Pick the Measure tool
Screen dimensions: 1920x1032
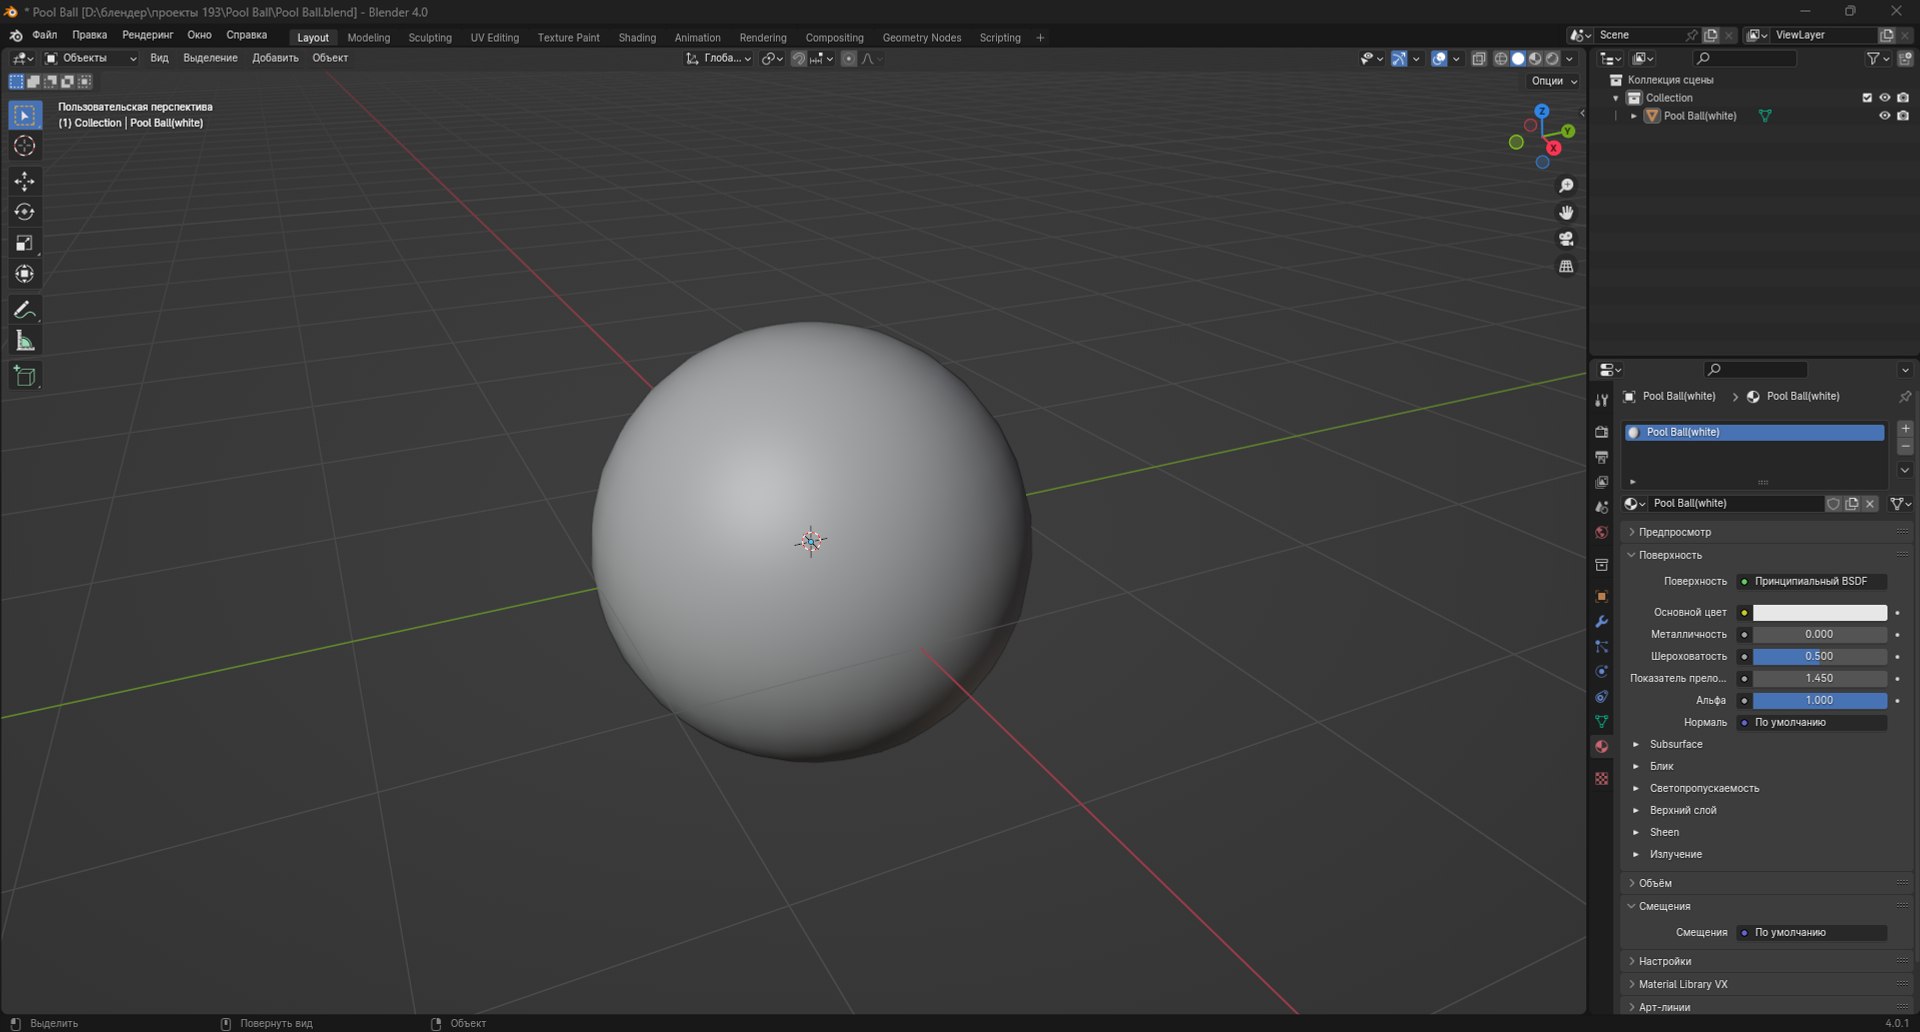coord(25,341)
